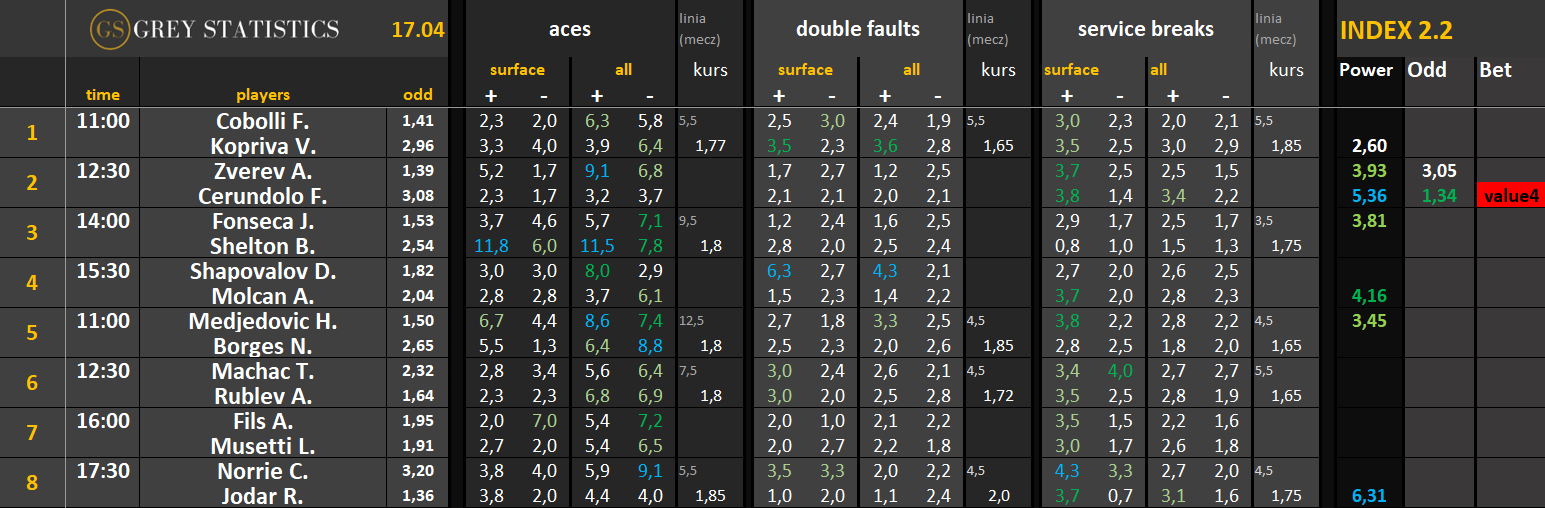1545x508 pixels.
Task: Click Cerundolo F. odd value 3,08
Action: 418,196
